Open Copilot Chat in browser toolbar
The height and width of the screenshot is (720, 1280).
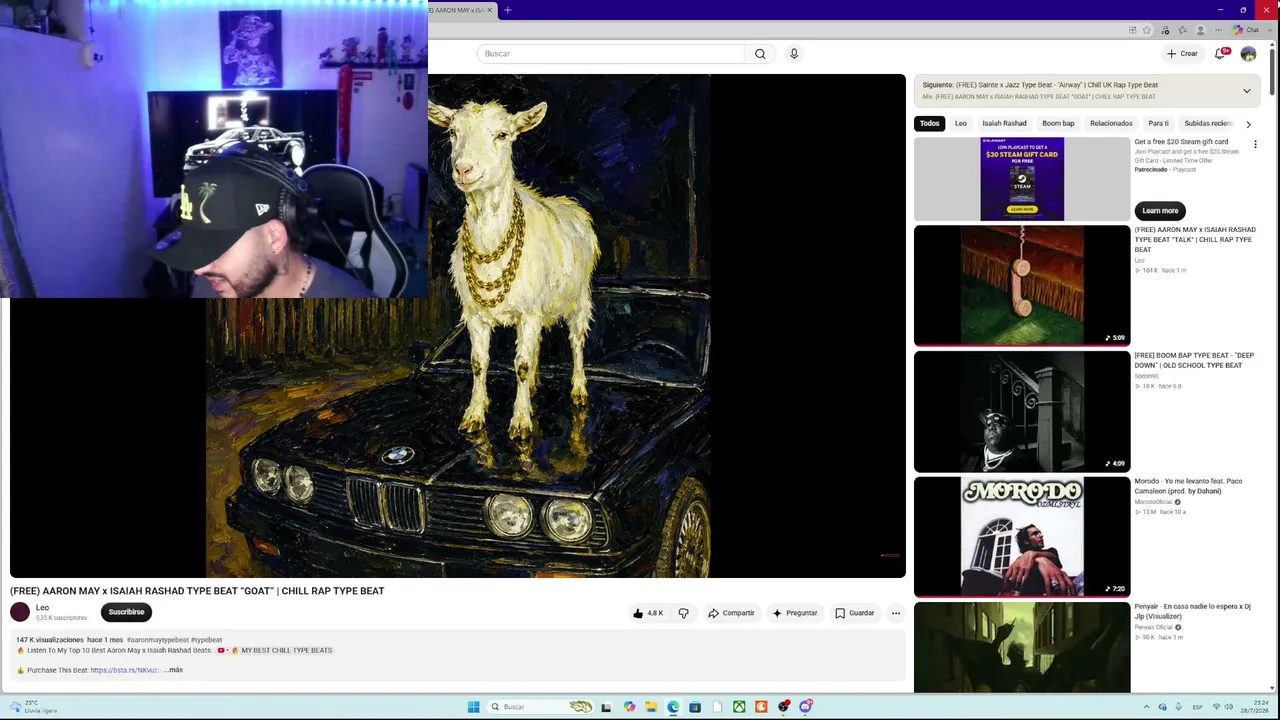pyautogui.click(x=1245, y=30)
